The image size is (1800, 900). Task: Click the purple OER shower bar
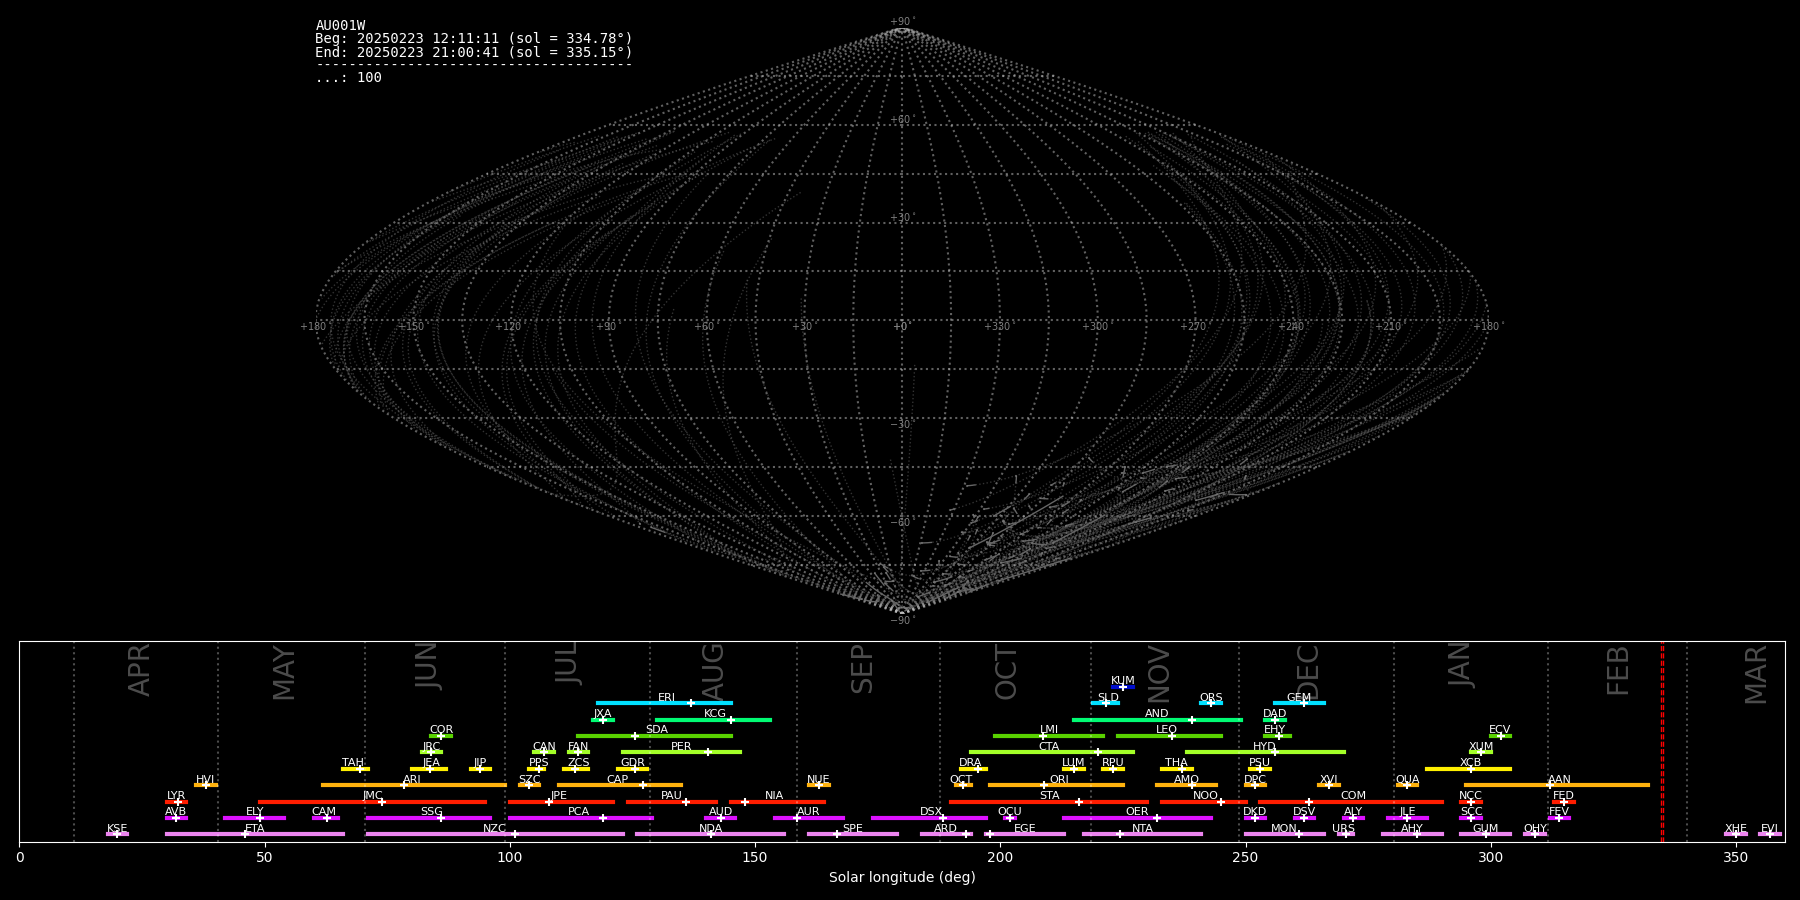click(x=1137, y=818)
